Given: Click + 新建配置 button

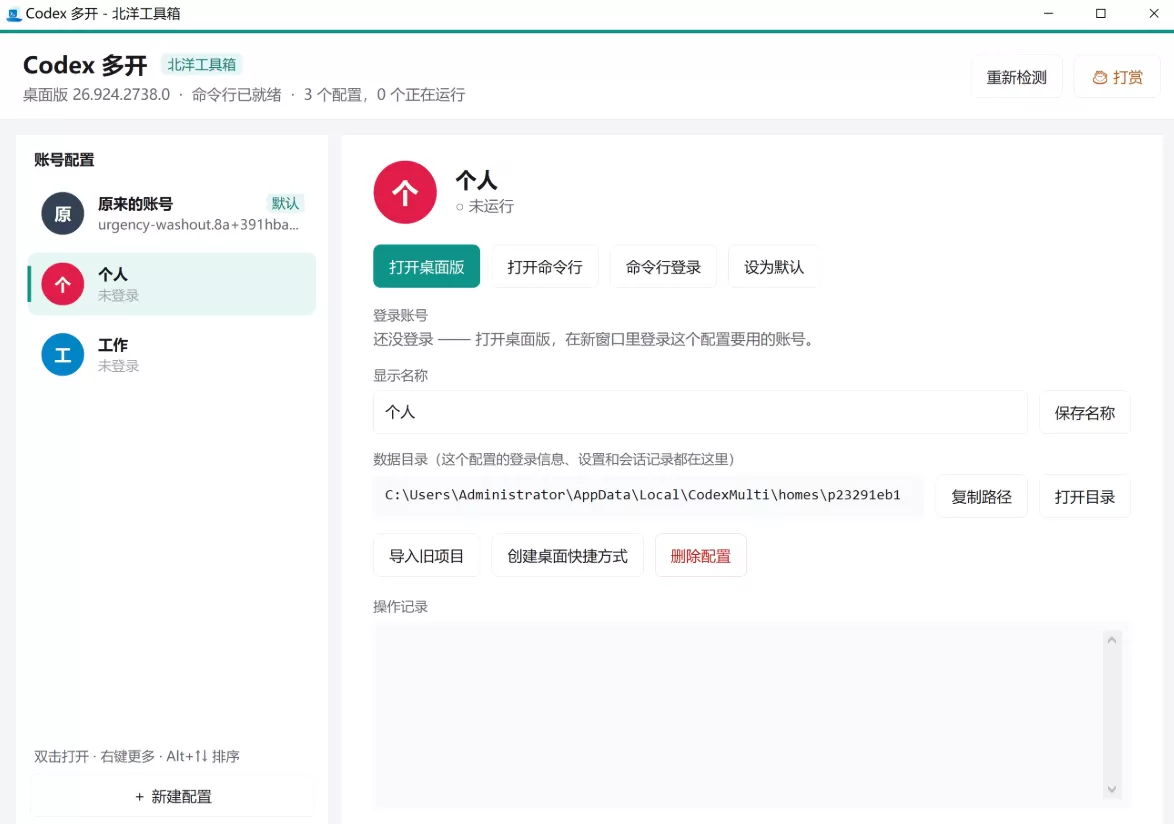Looking at the screenshot, I should (x=173, y=796).
